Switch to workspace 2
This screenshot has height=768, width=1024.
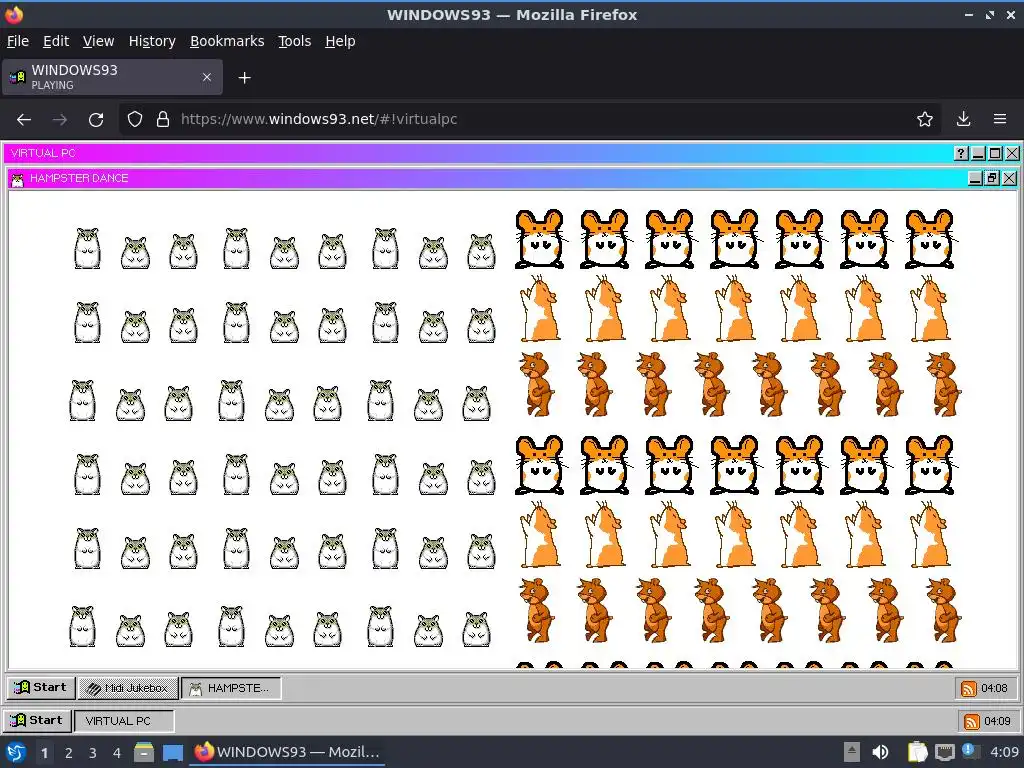69,753
